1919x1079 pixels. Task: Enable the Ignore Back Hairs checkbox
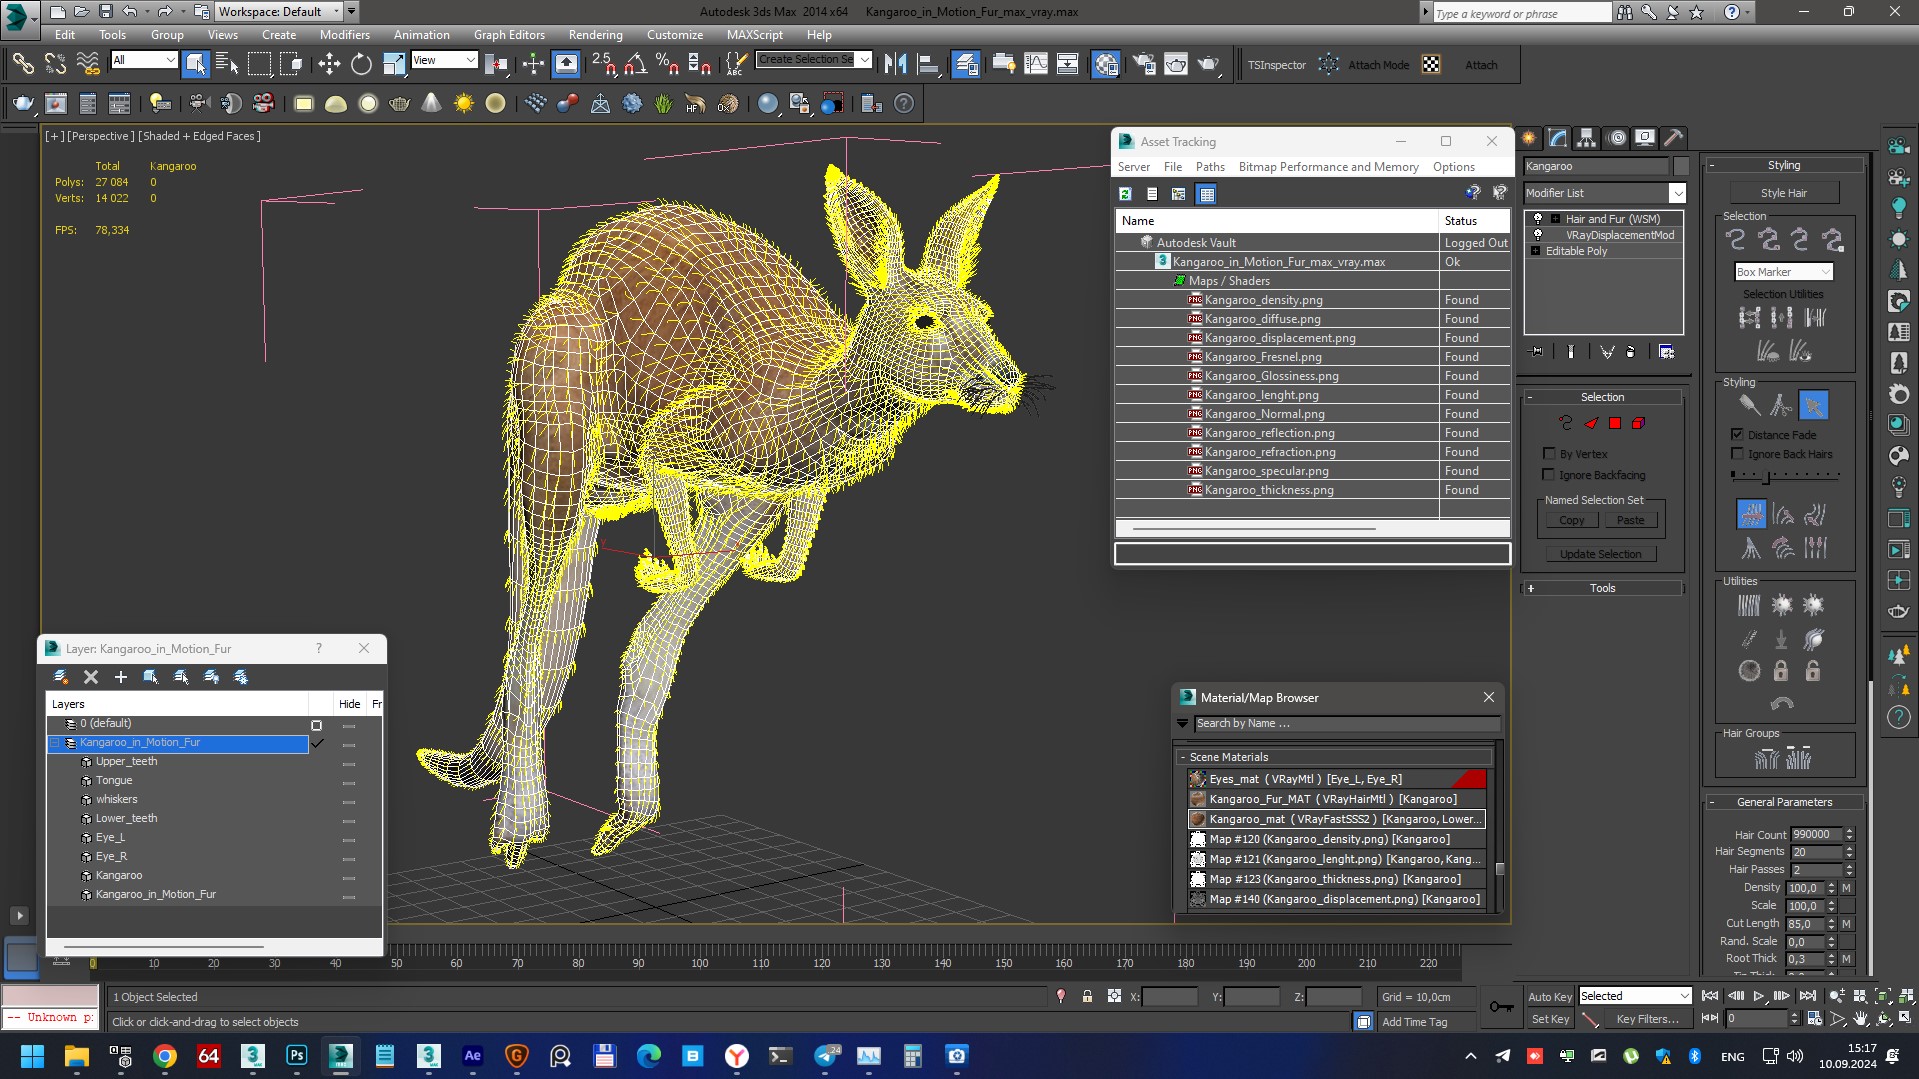pyautogui.click(x=1737, y=454)
